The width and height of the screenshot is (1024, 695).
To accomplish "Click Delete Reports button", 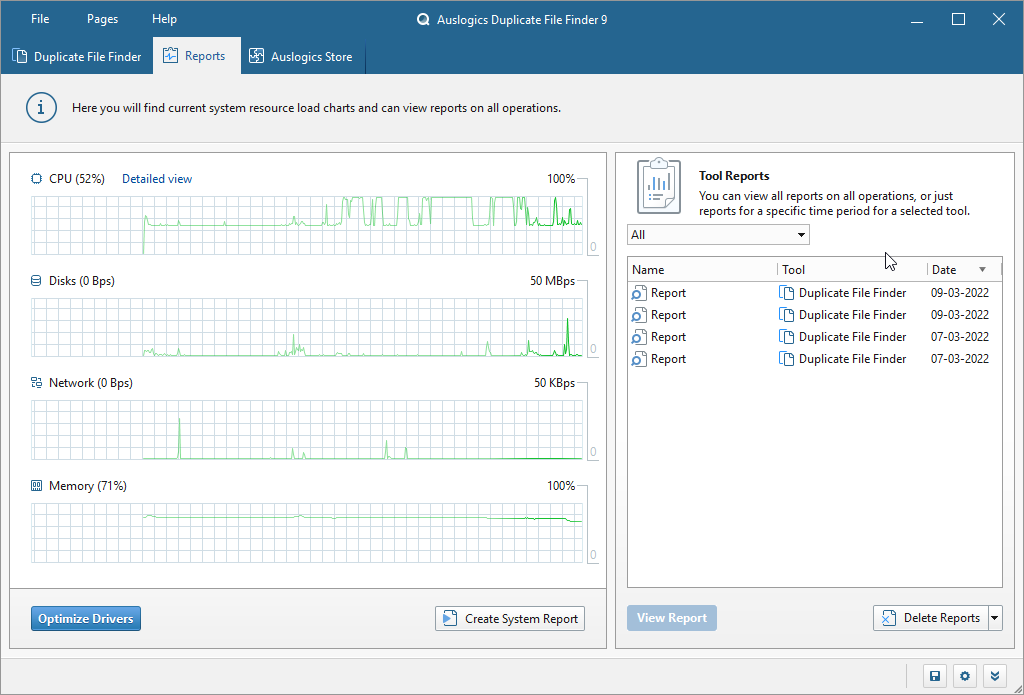I will point(930,618).
